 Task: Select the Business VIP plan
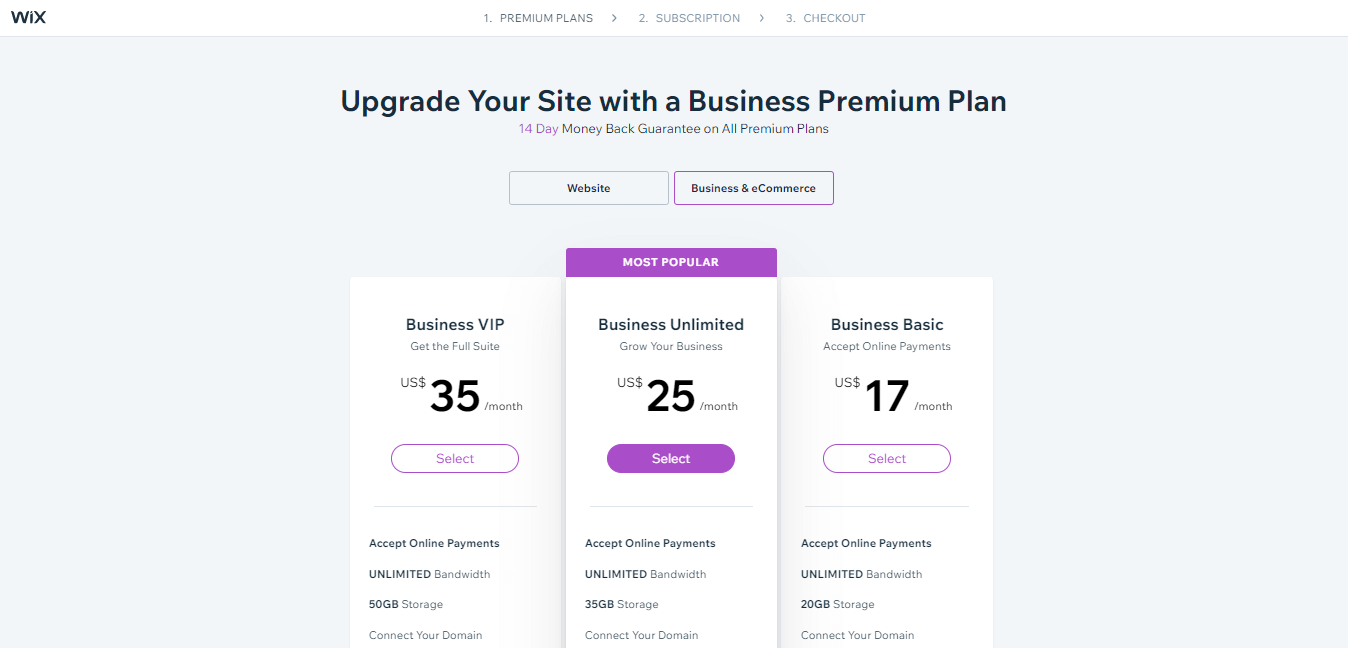click(x=454, y=458)
